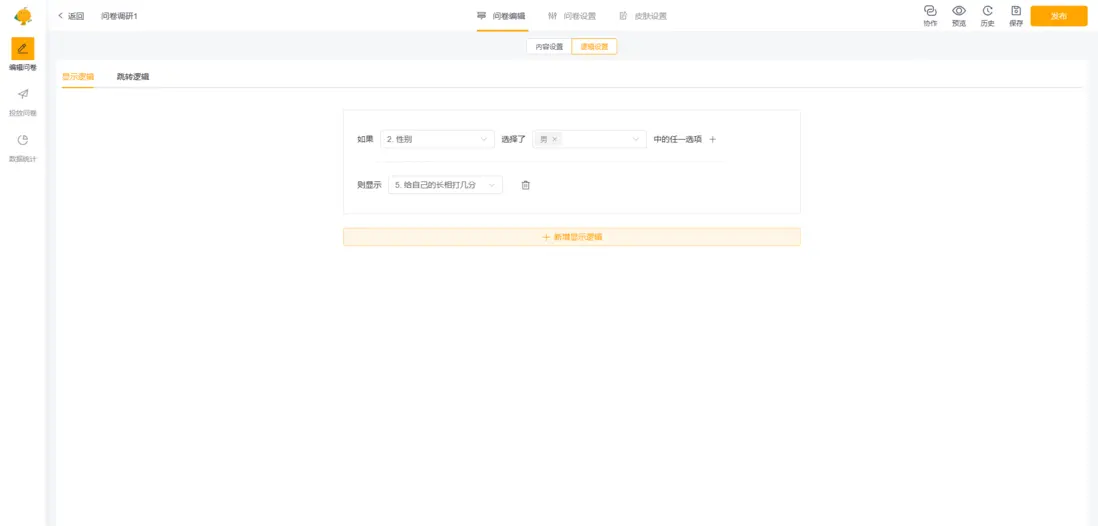Expand the selected options dropdown arrow
The height and width of the screenshot is (526, 1098).
point(636,139)
